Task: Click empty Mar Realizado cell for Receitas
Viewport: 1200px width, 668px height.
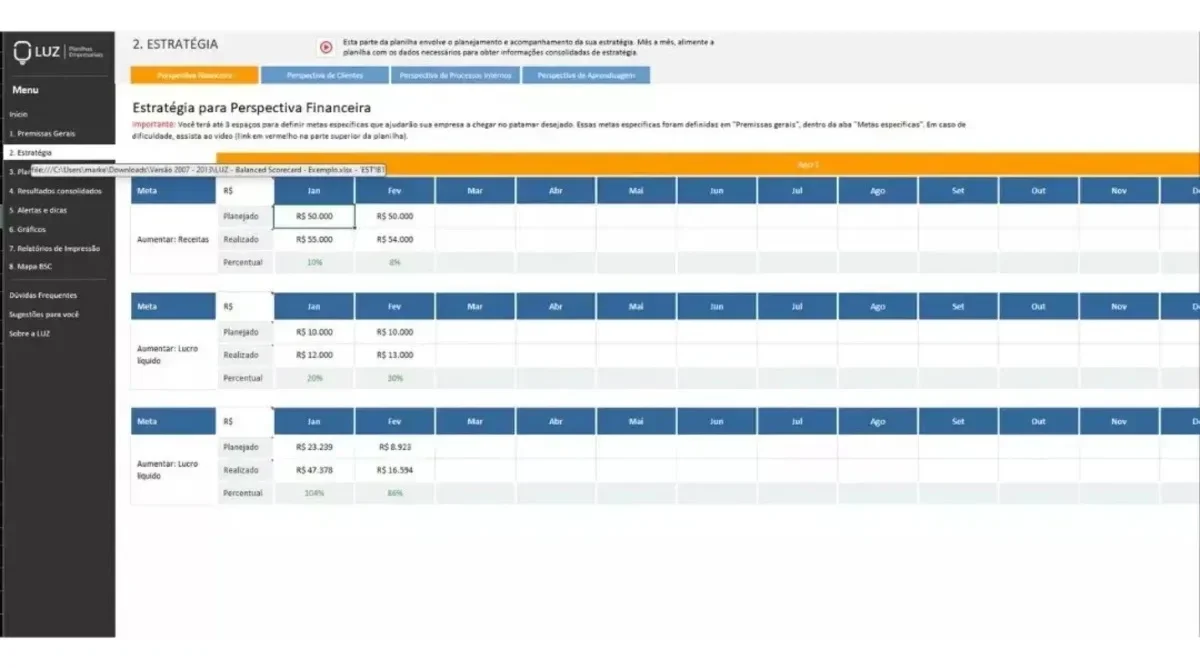Action: (475, 239)
